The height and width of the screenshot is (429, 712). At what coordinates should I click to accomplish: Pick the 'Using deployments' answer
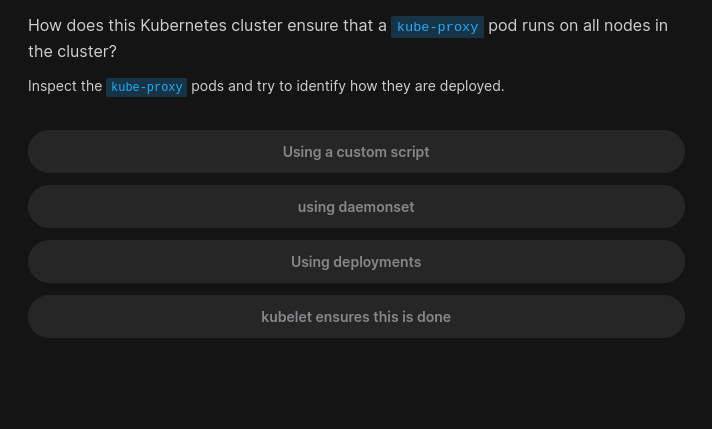tap(356, 262)
